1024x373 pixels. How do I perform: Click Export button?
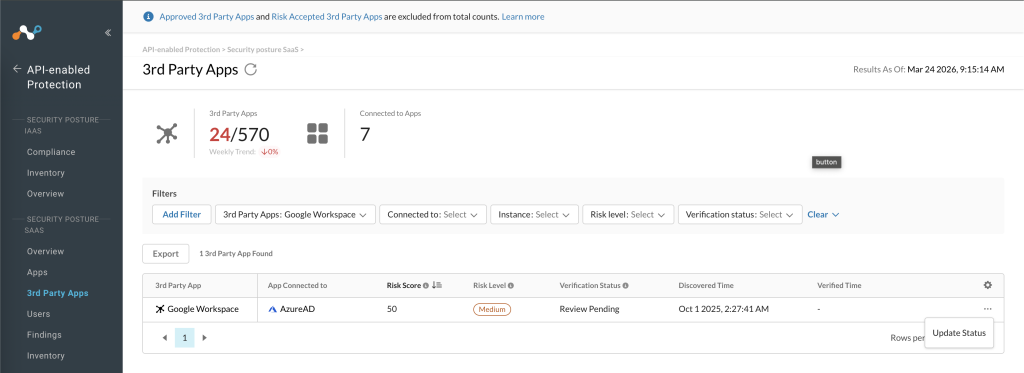(166, 253)
